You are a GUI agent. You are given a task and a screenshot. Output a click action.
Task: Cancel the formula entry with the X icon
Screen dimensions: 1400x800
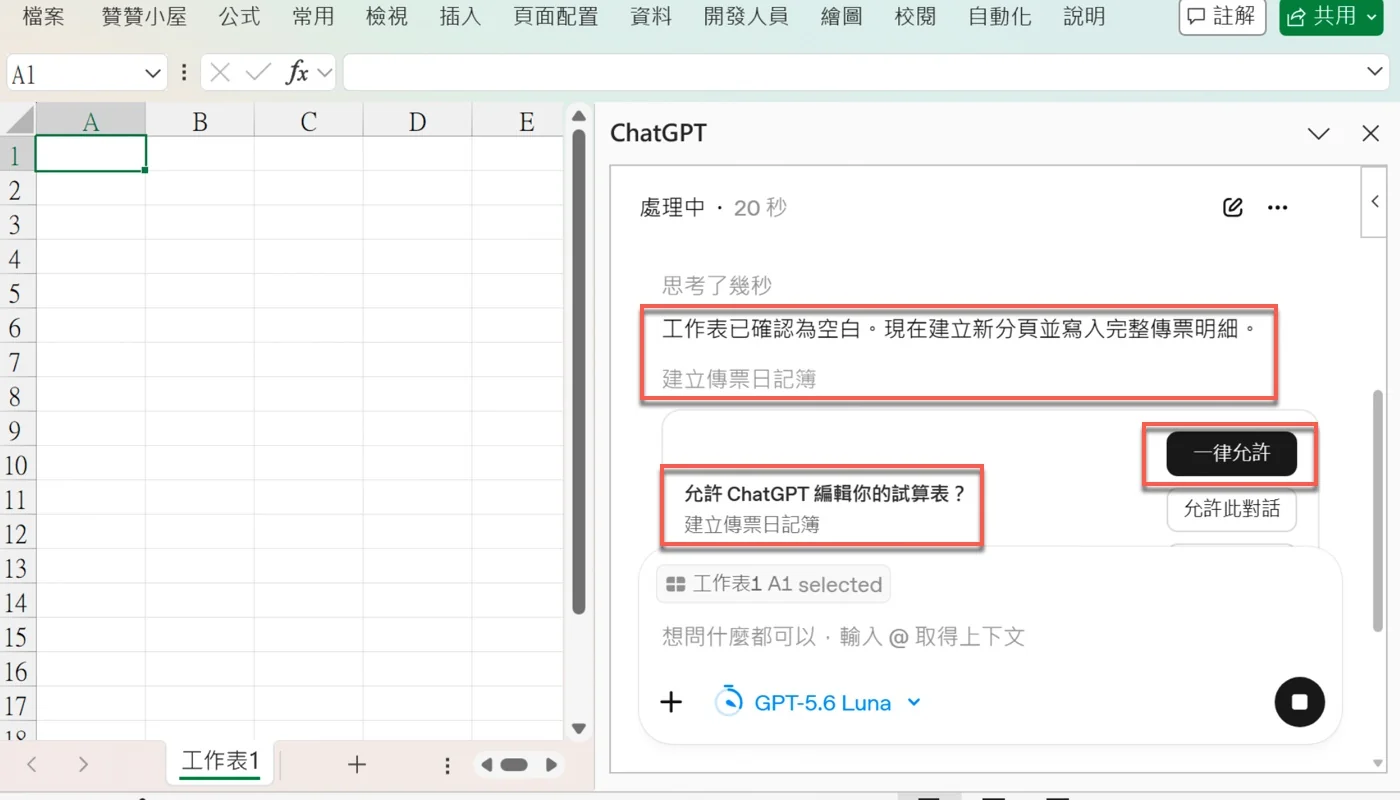point(221,73)
